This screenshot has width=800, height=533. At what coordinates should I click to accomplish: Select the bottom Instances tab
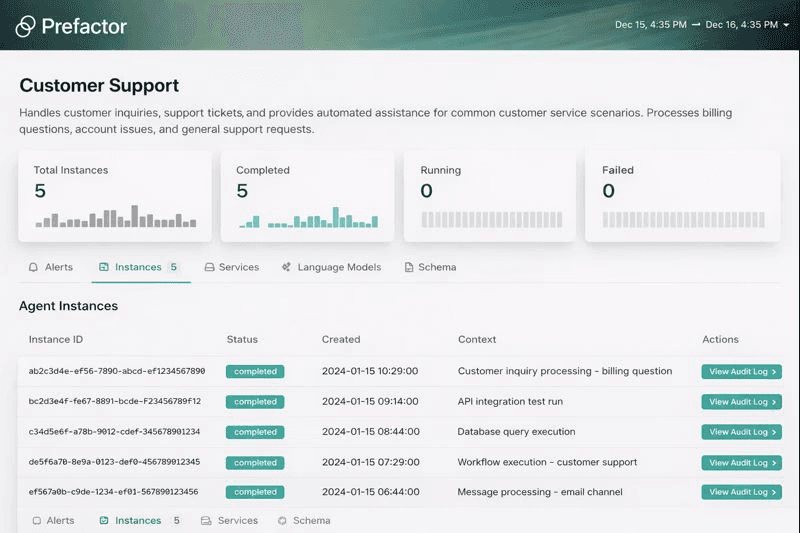pyautogui.click(x=139, y=521)
